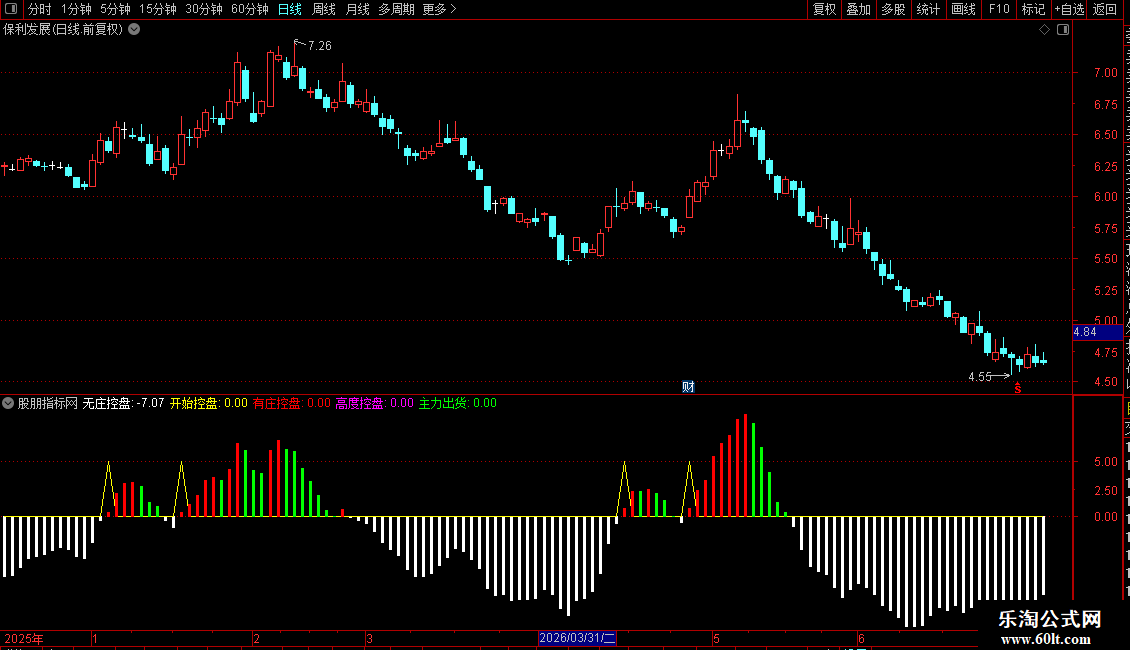The image size is (1130, 650).
Task: Click the month 2 timeline marker
Action: coord(257,638)
